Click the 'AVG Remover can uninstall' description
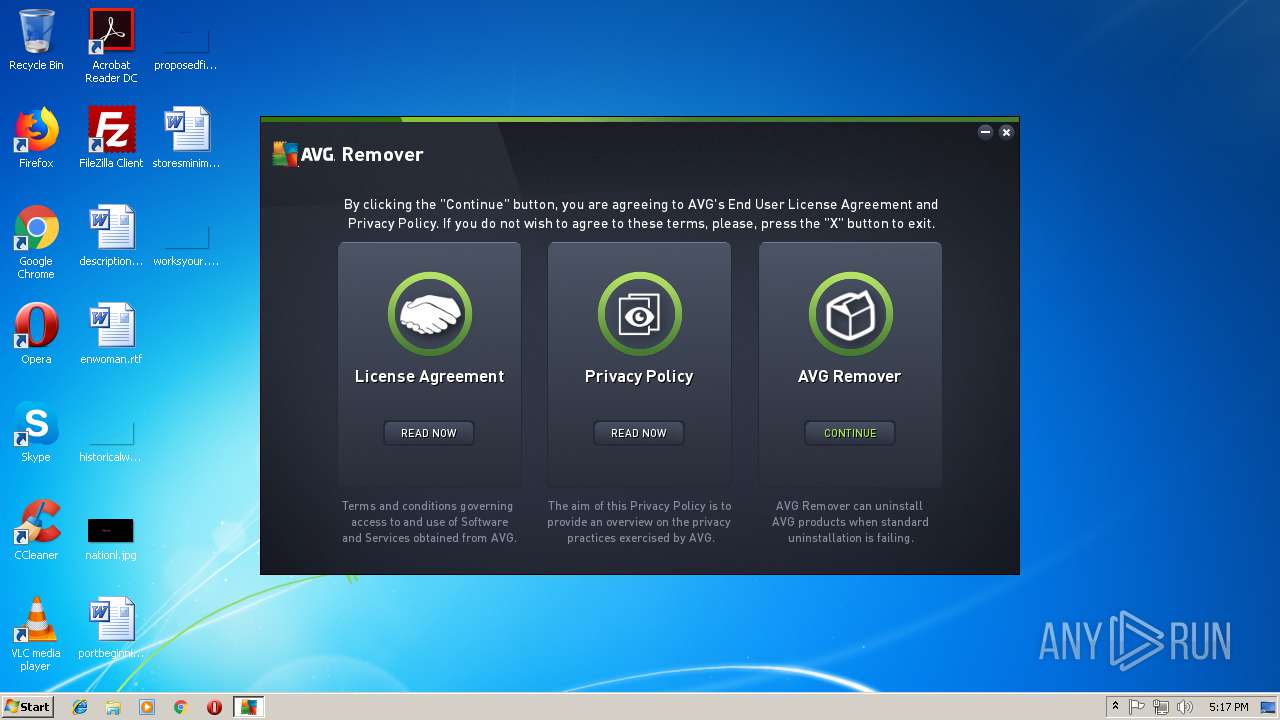The image size is (1280, 720). tap(850, 522)
